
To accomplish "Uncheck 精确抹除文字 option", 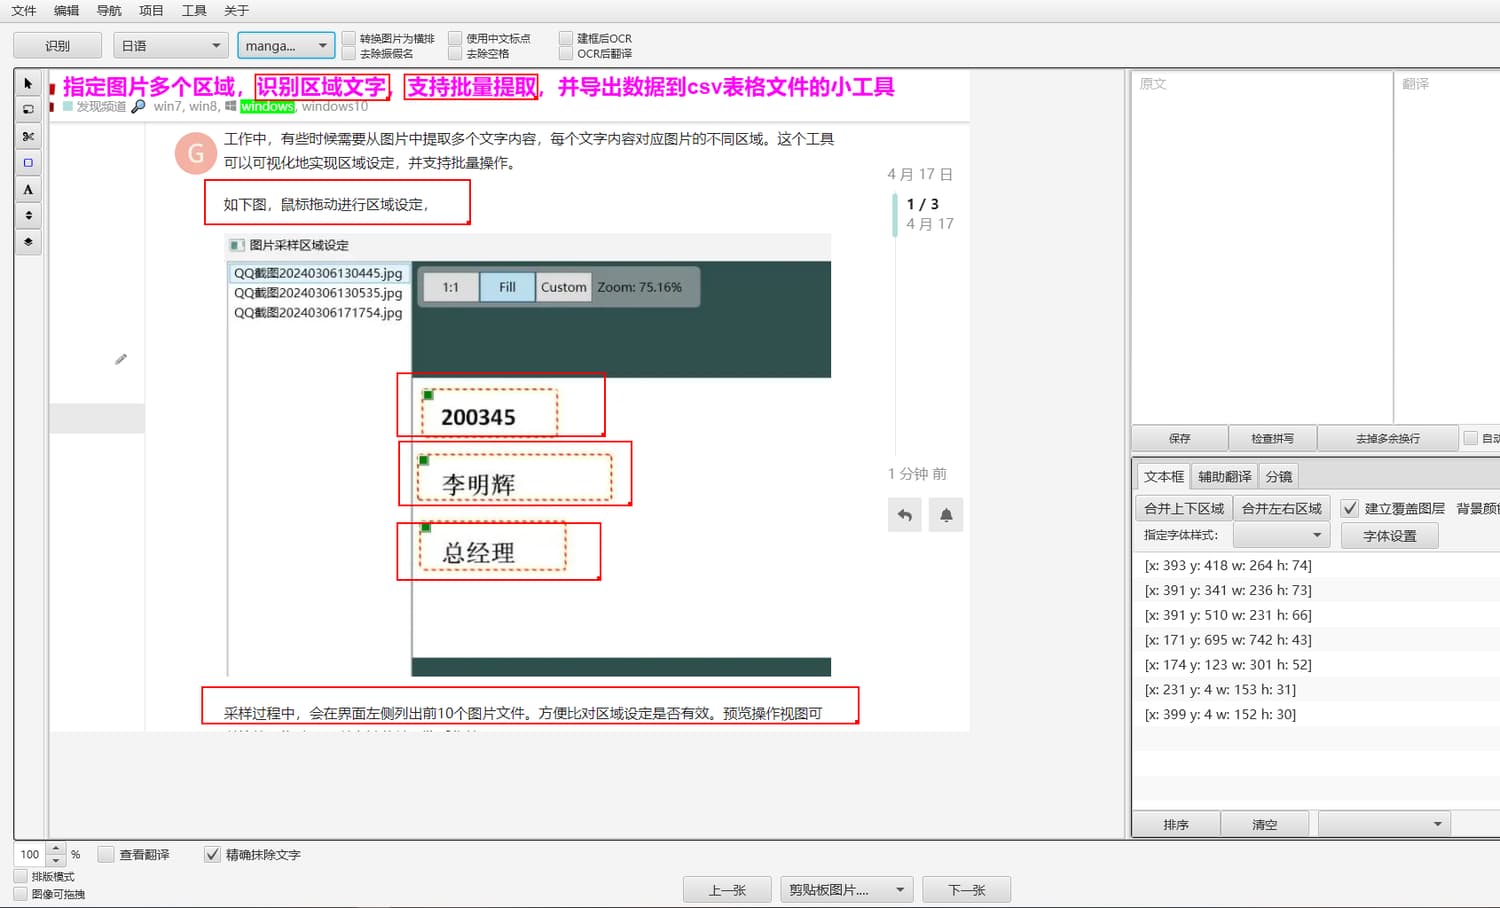I will pos(212,854).
